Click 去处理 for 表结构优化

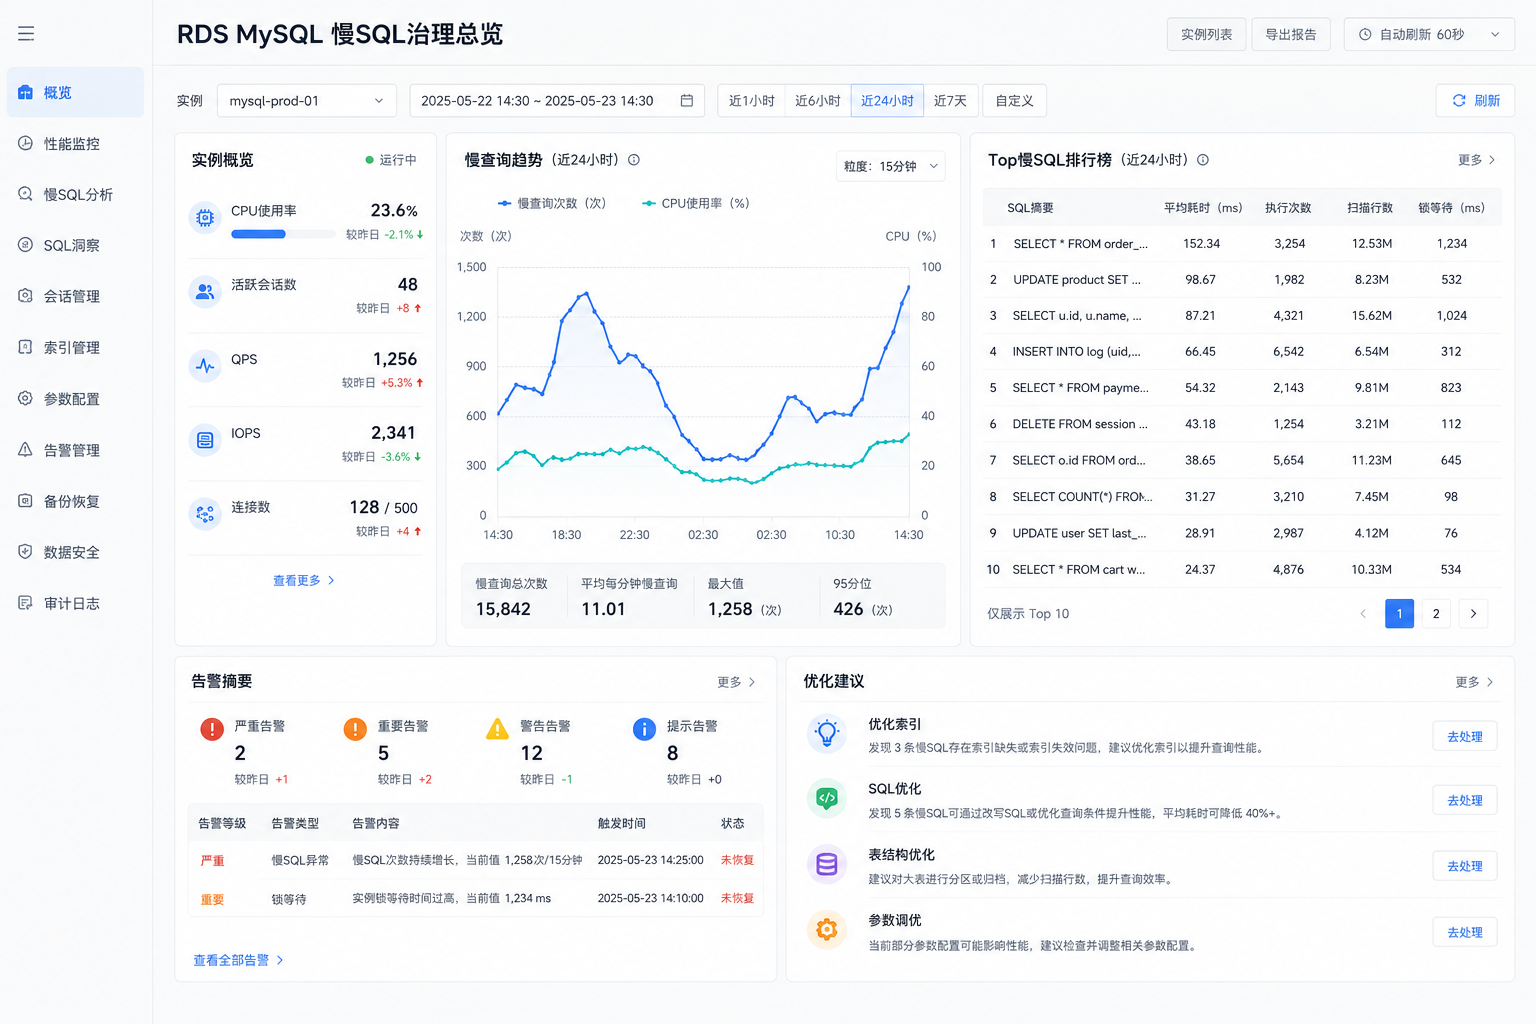click(x=1465, y=866)
